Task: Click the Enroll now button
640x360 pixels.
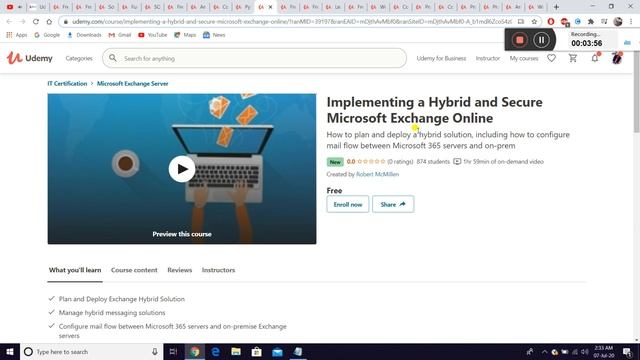Action: click(x=348, y=204)
